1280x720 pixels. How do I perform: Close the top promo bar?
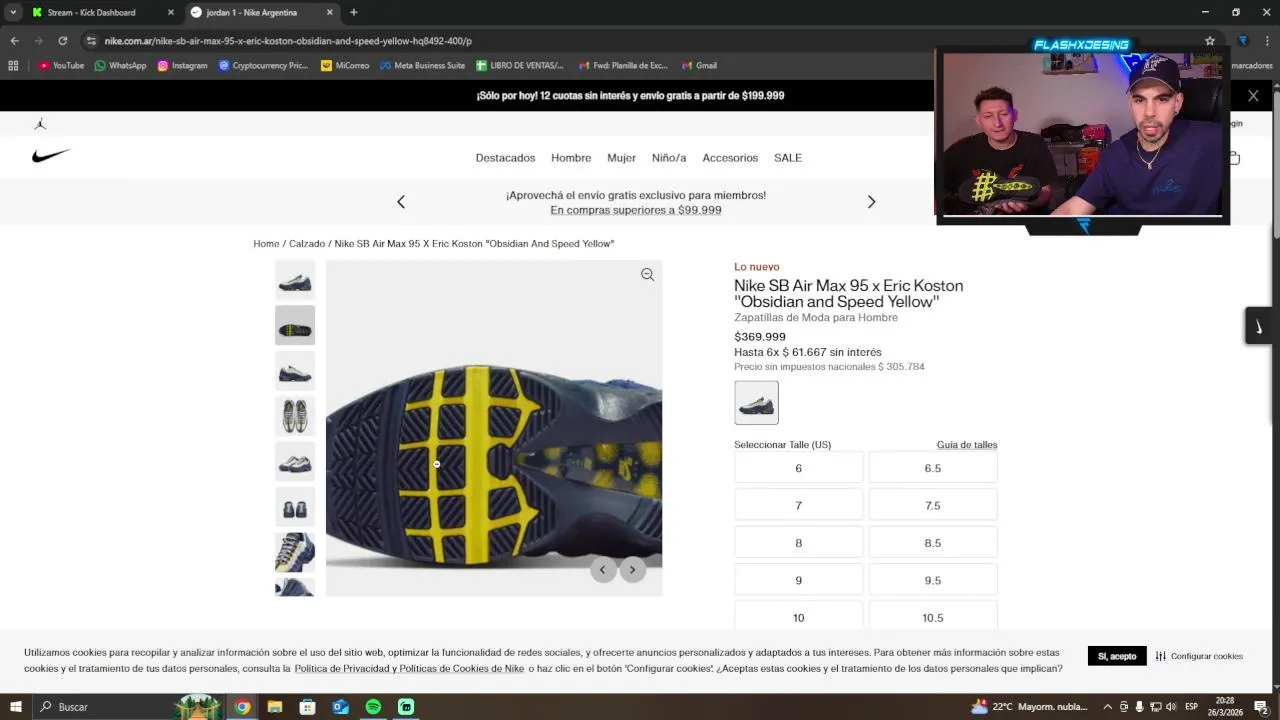1253,96
